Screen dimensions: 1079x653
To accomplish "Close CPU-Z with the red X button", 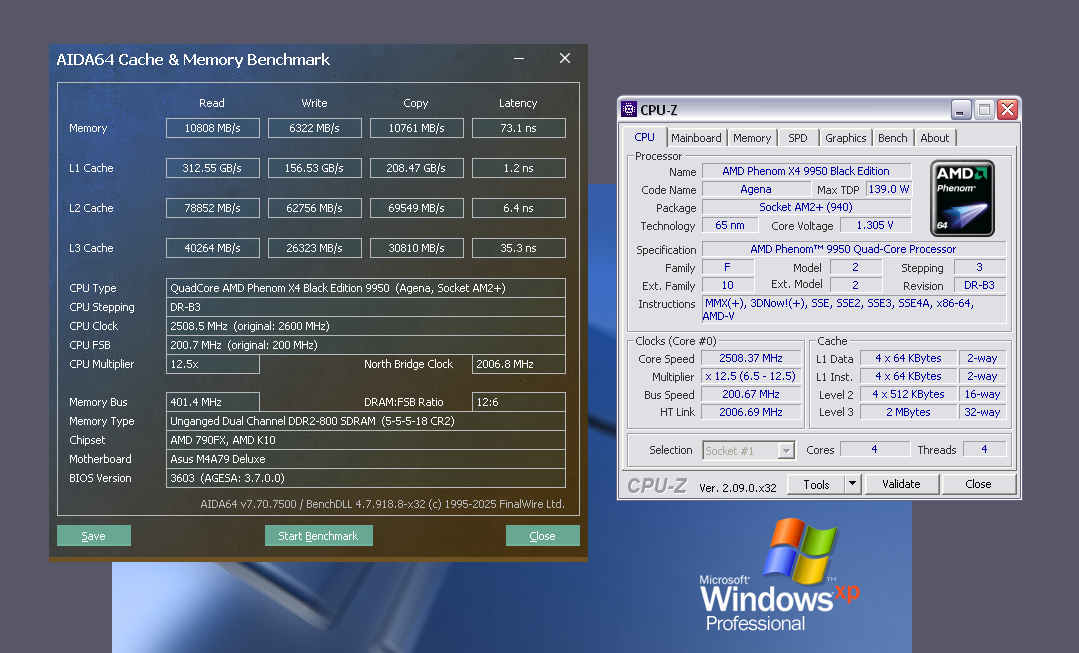I will click(x=1006, y=110).
